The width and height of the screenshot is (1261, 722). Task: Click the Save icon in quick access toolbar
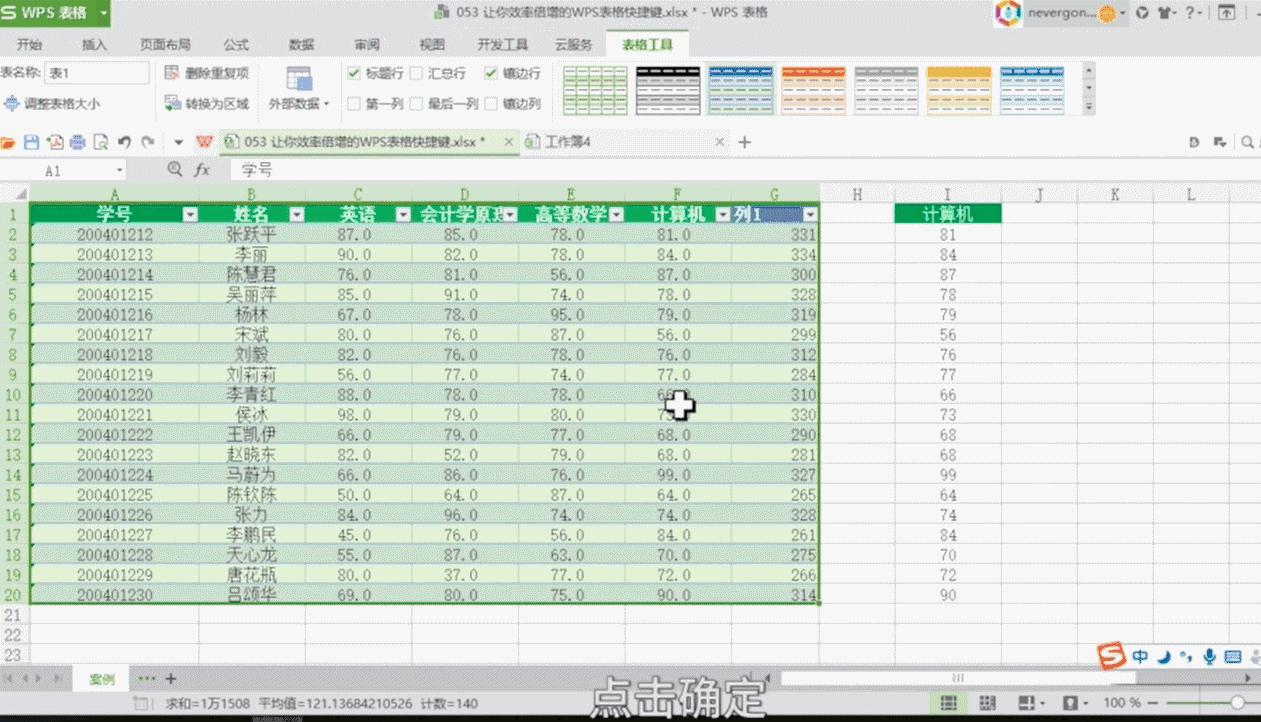pos(31,142)
